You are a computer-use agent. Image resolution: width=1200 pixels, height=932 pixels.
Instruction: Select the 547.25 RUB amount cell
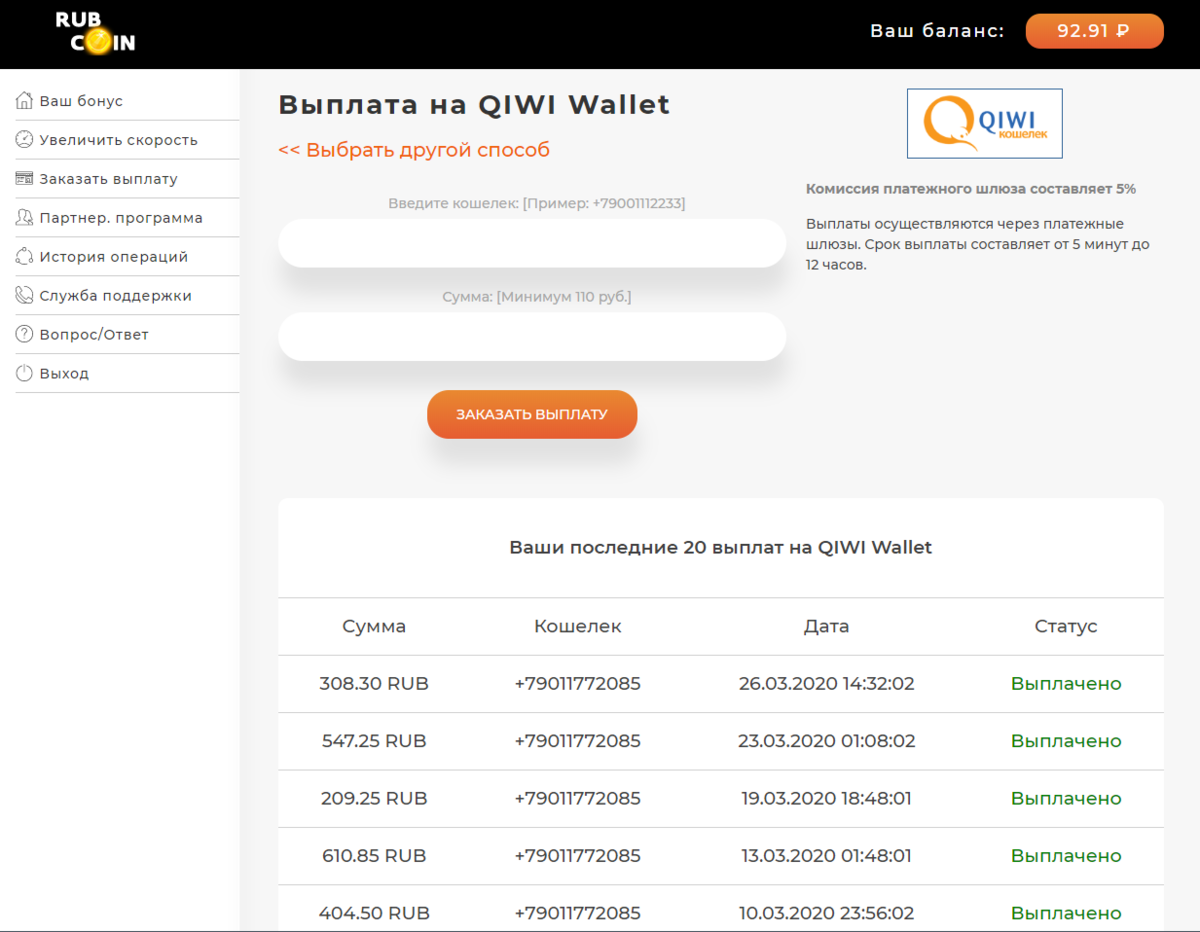(x=374, y=741)
